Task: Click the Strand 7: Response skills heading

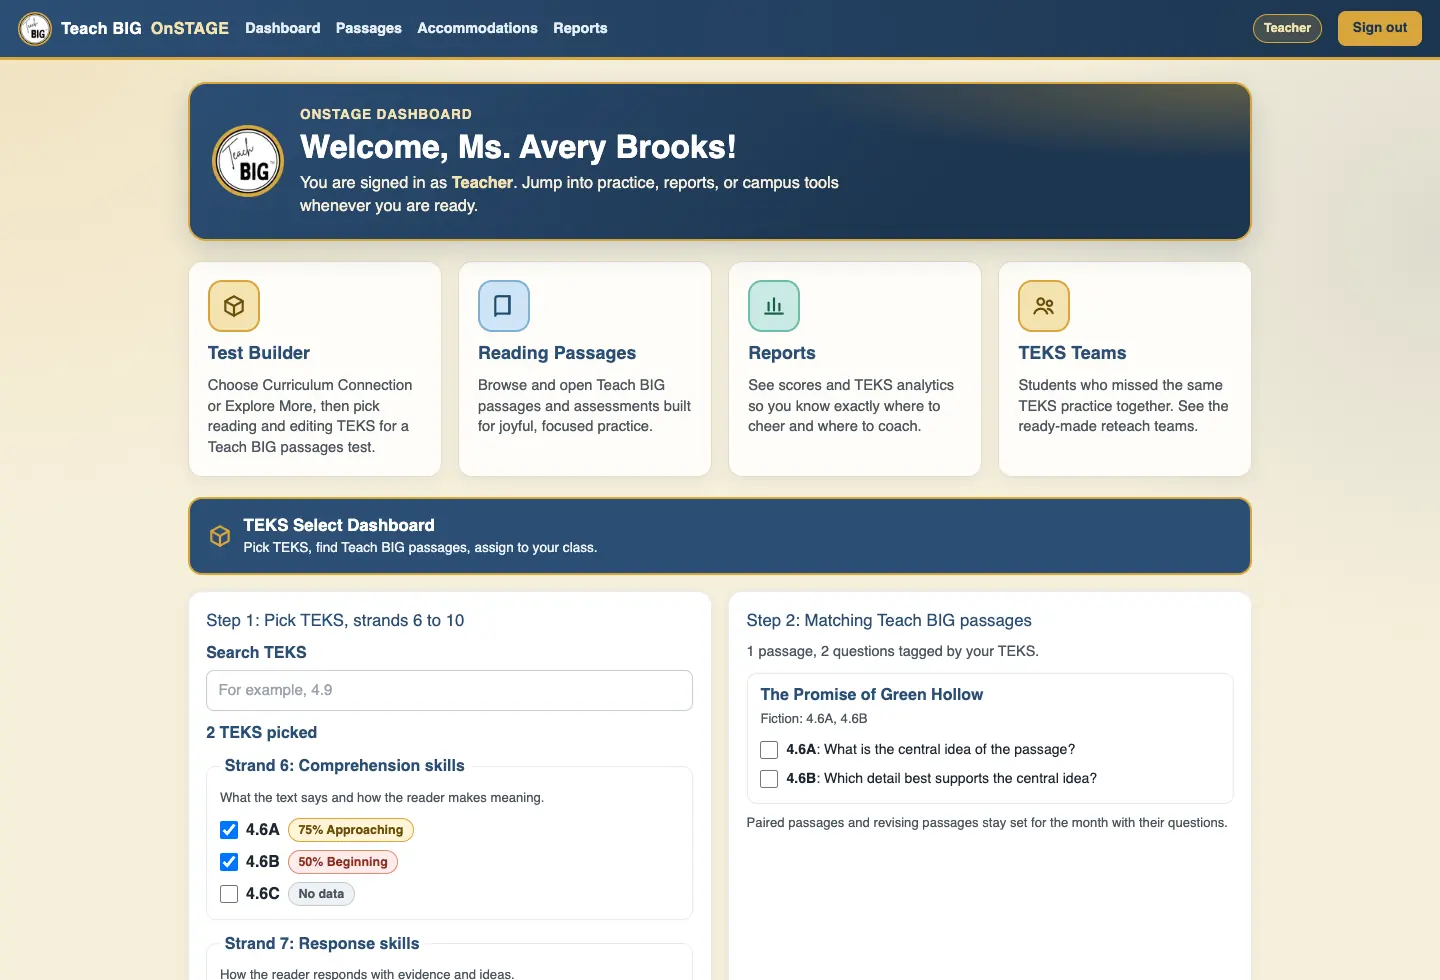Action: (x=322, y=943)
